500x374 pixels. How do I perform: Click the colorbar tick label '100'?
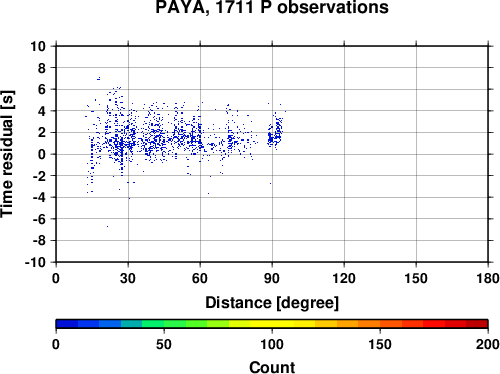[x=272, y=344]
